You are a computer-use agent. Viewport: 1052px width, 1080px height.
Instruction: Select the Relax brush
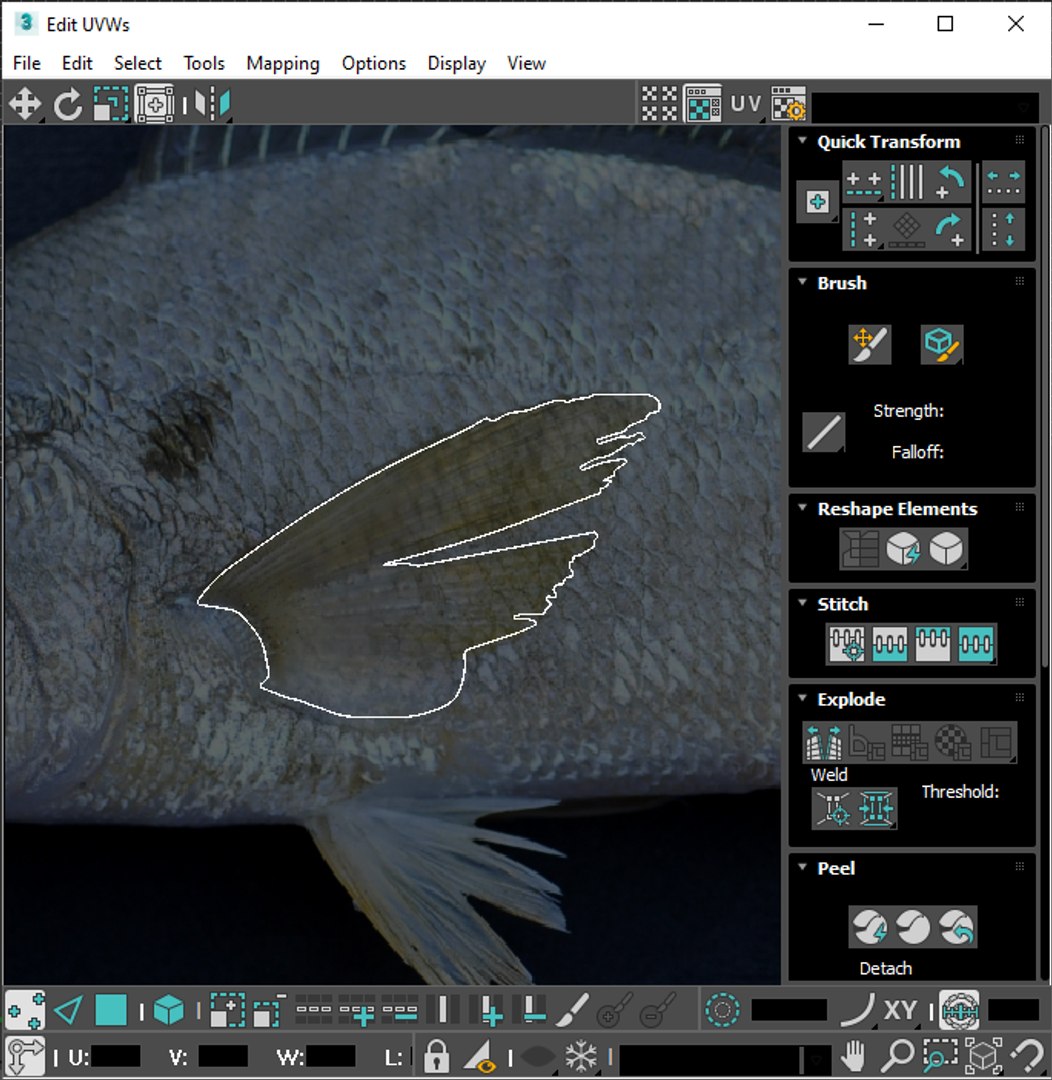tap(942, 344)
